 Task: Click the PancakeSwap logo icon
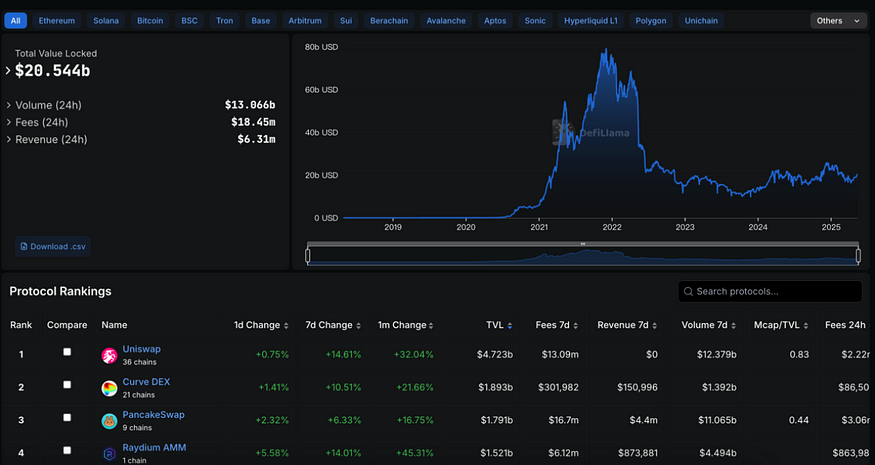(x=109, y=421)
